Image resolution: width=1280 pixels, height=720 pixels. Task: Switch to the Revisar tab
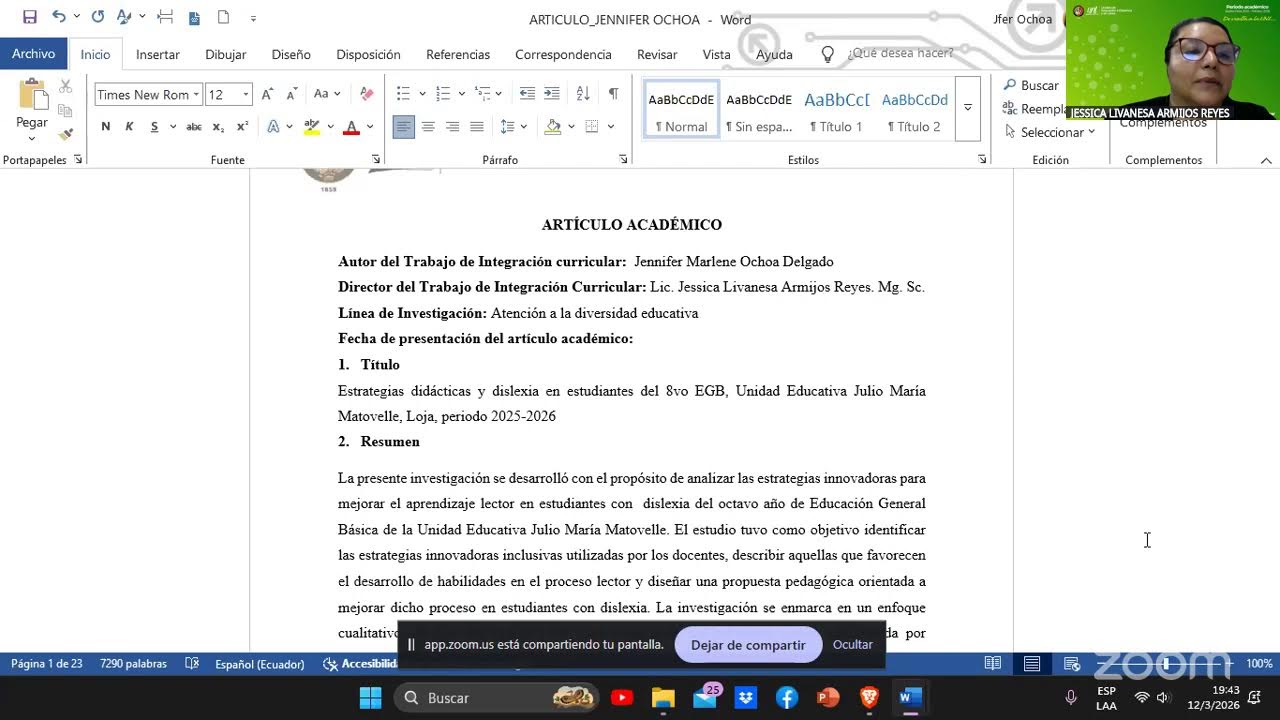click(657, 55)
